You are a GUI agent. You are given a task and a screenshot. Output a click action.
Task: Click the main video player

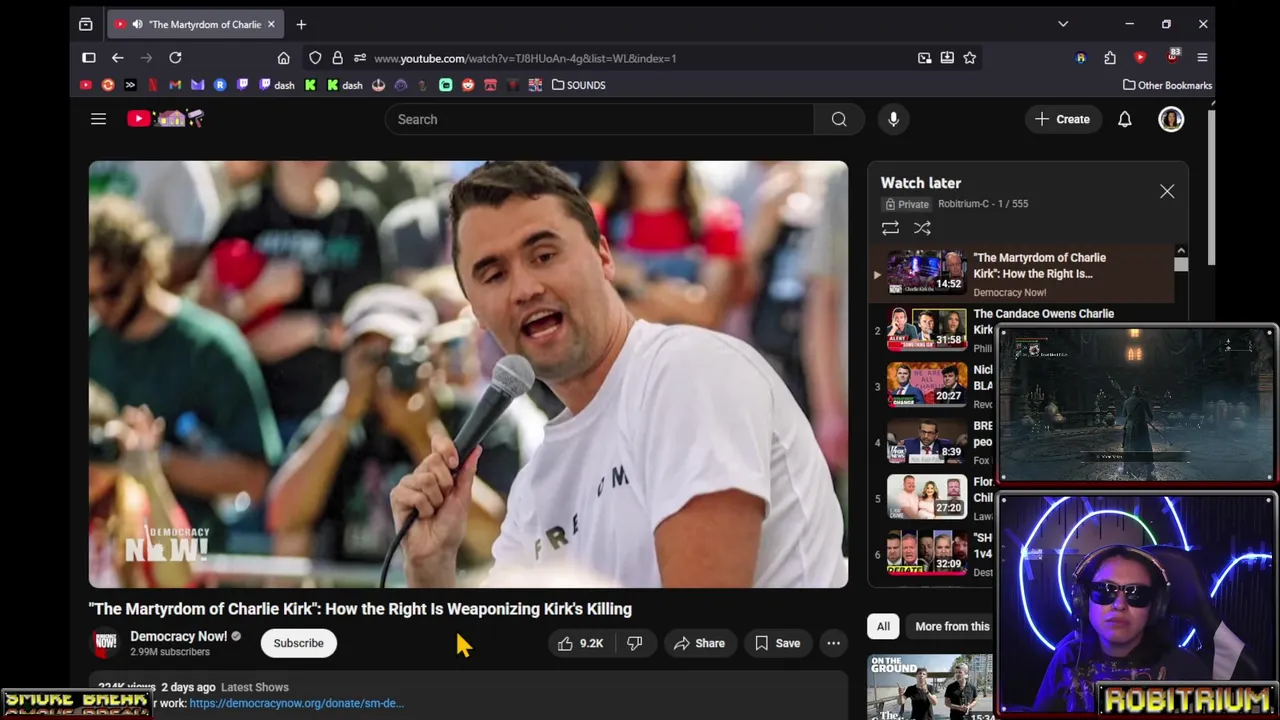(x=468, y=374)
